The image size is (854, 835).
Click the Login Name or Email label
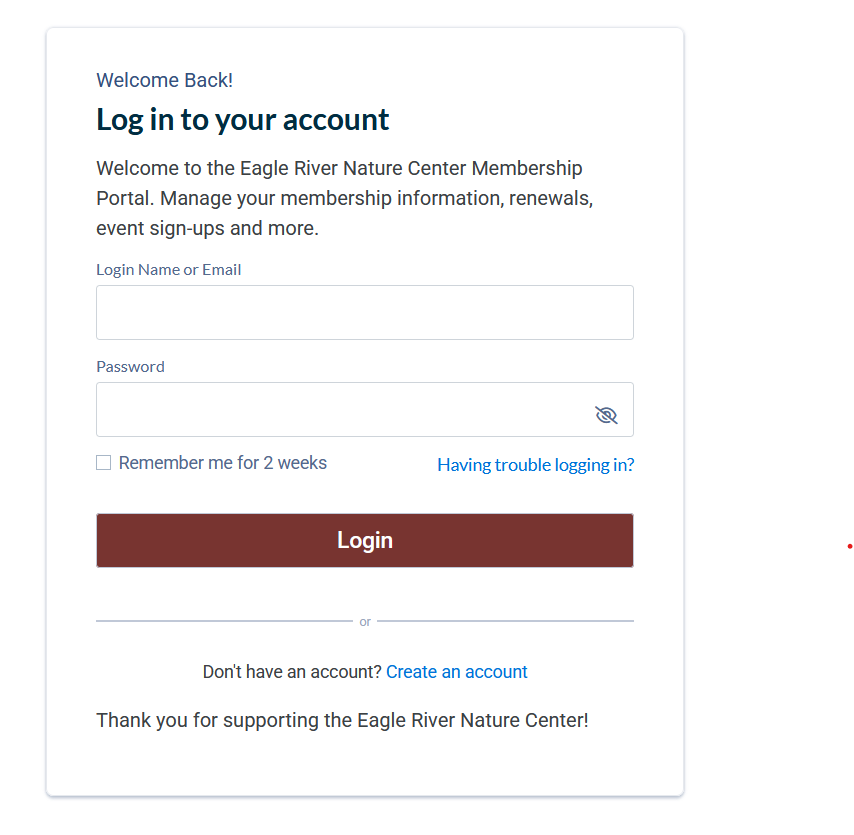coord(169,270)
